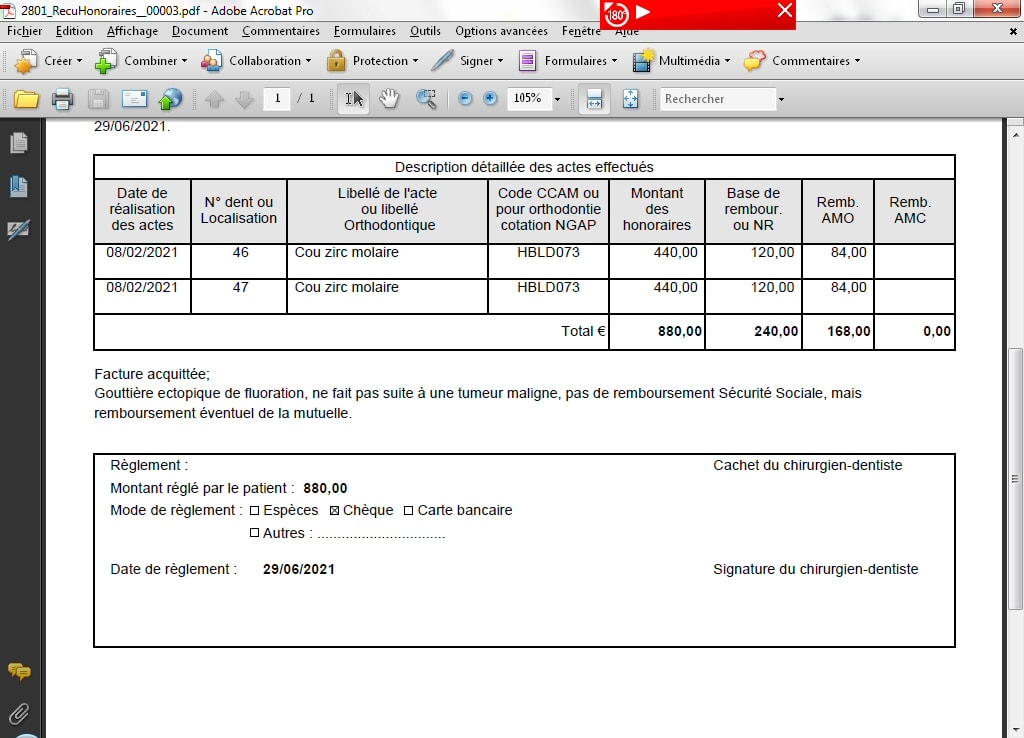Zoom out with the minus icon
This screenshot has height=738, width=1024.
tap(465, 99)
